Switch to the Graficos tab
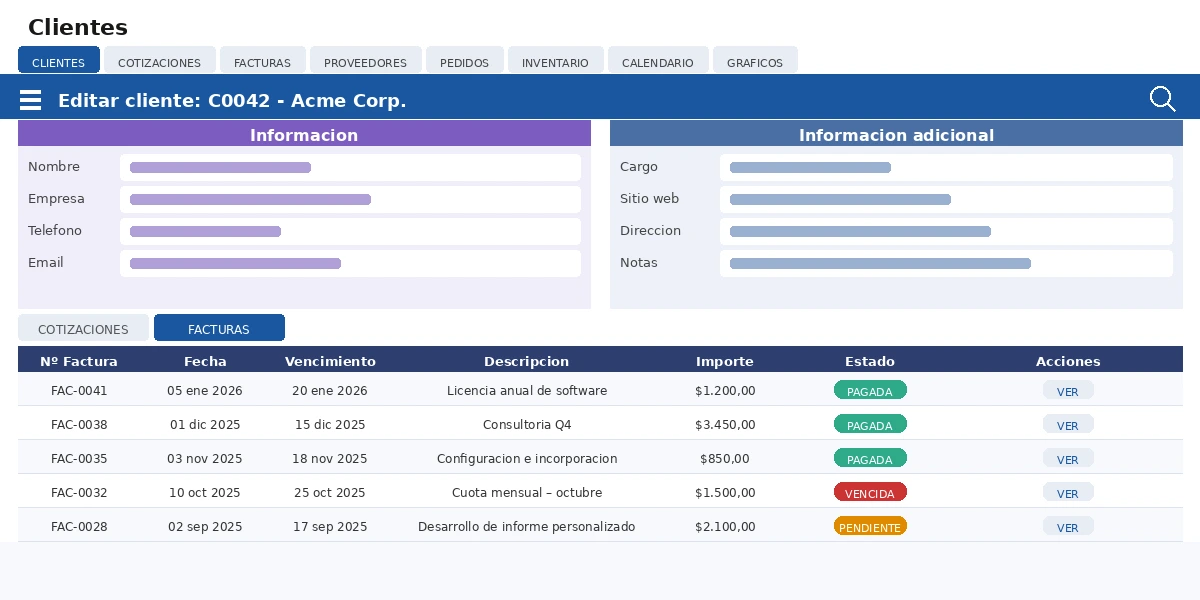1200x600 pixels. (755, 61)
